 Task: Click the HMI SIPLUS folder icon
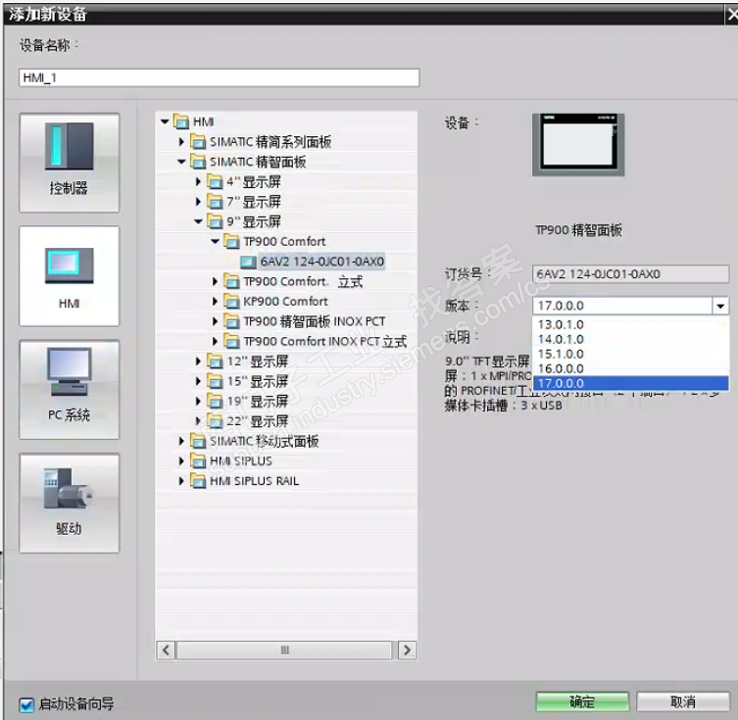coord(198,461)
